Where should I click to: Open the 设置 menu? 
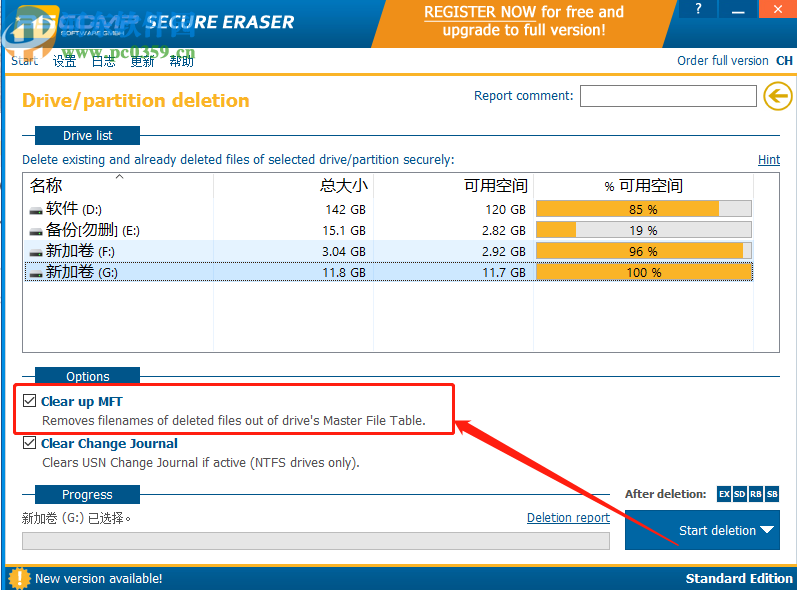[x=65, y=61]
